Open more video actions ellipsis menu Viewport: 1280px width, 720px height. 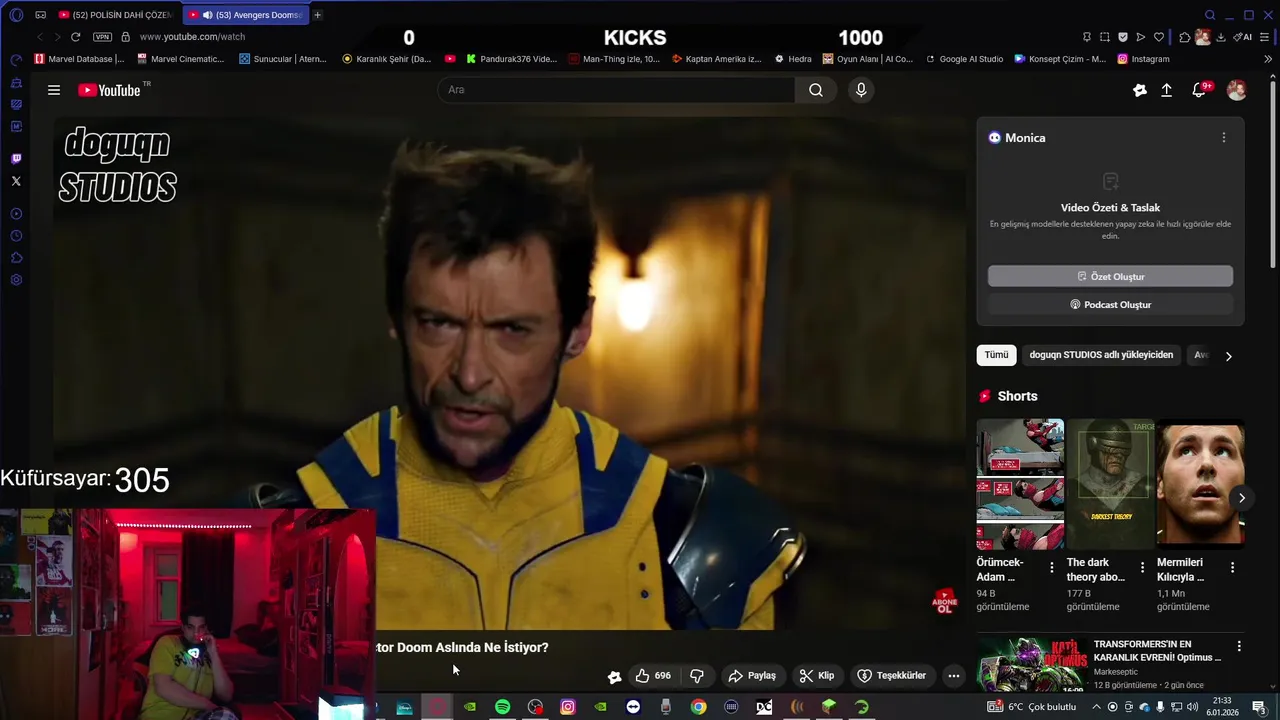(x=954, y=676)
